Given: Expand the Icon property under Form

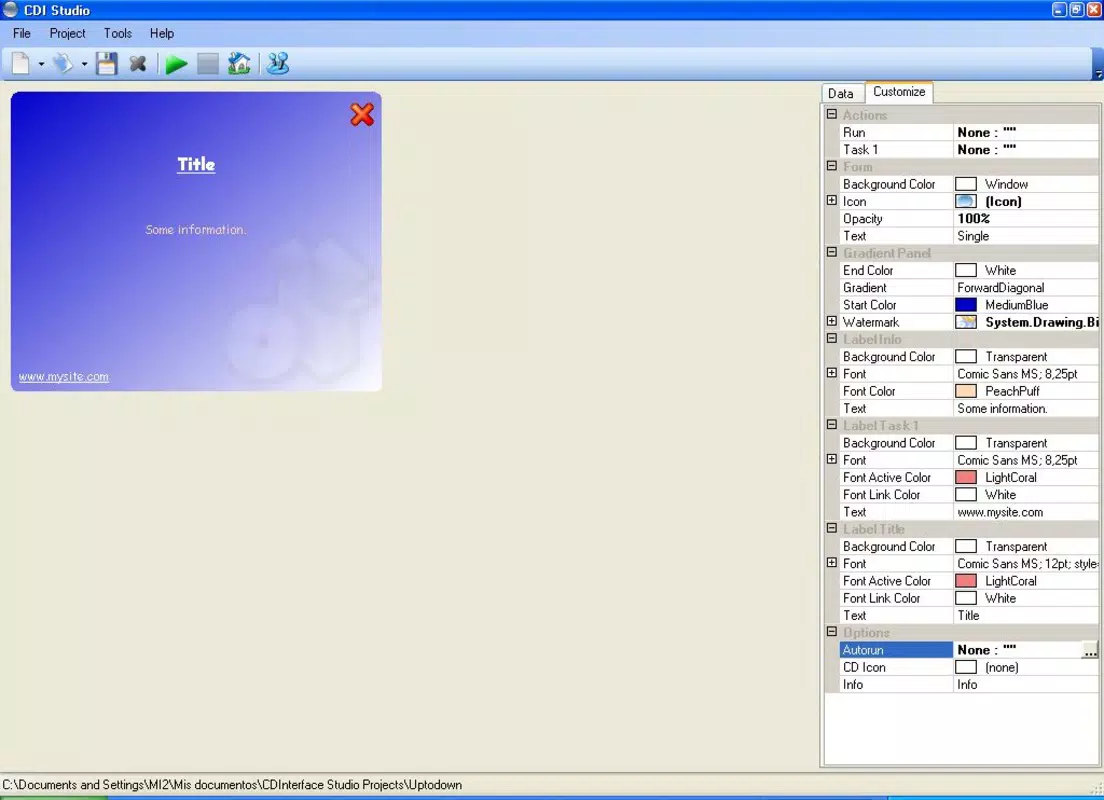Looking at the screenshot, I should tap(832, 201).
